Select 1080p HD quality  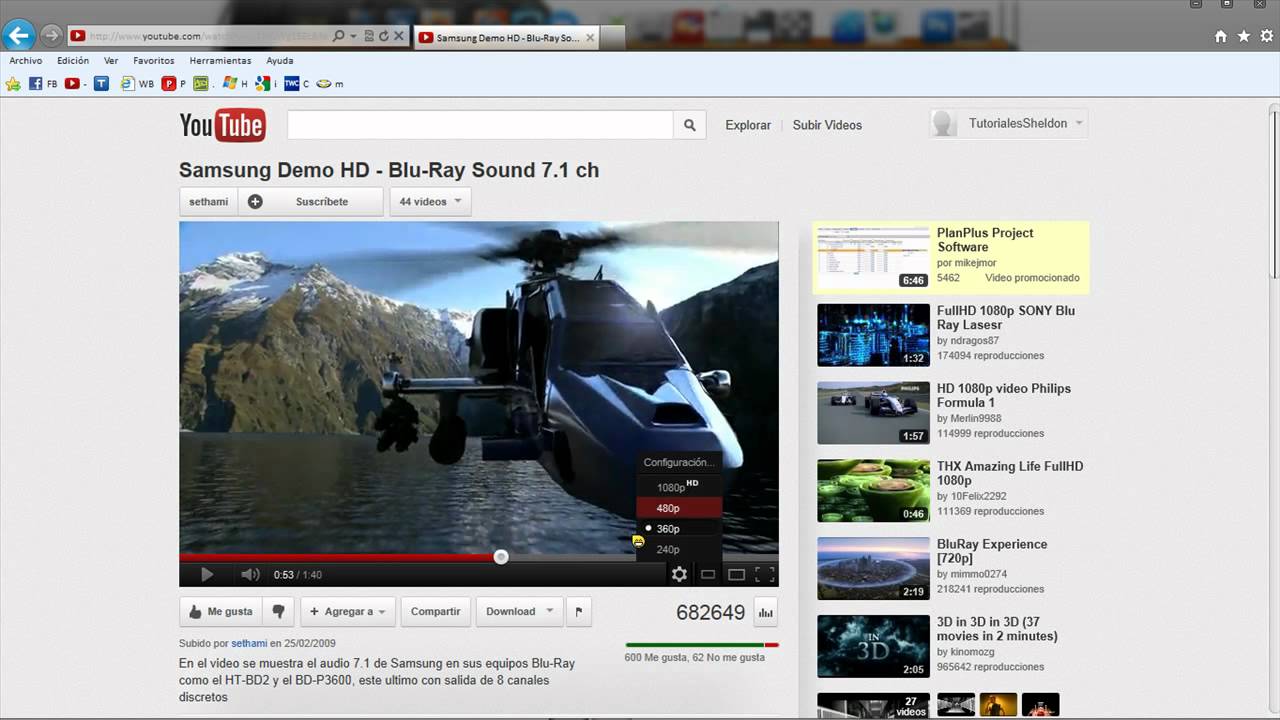point(678,486)
